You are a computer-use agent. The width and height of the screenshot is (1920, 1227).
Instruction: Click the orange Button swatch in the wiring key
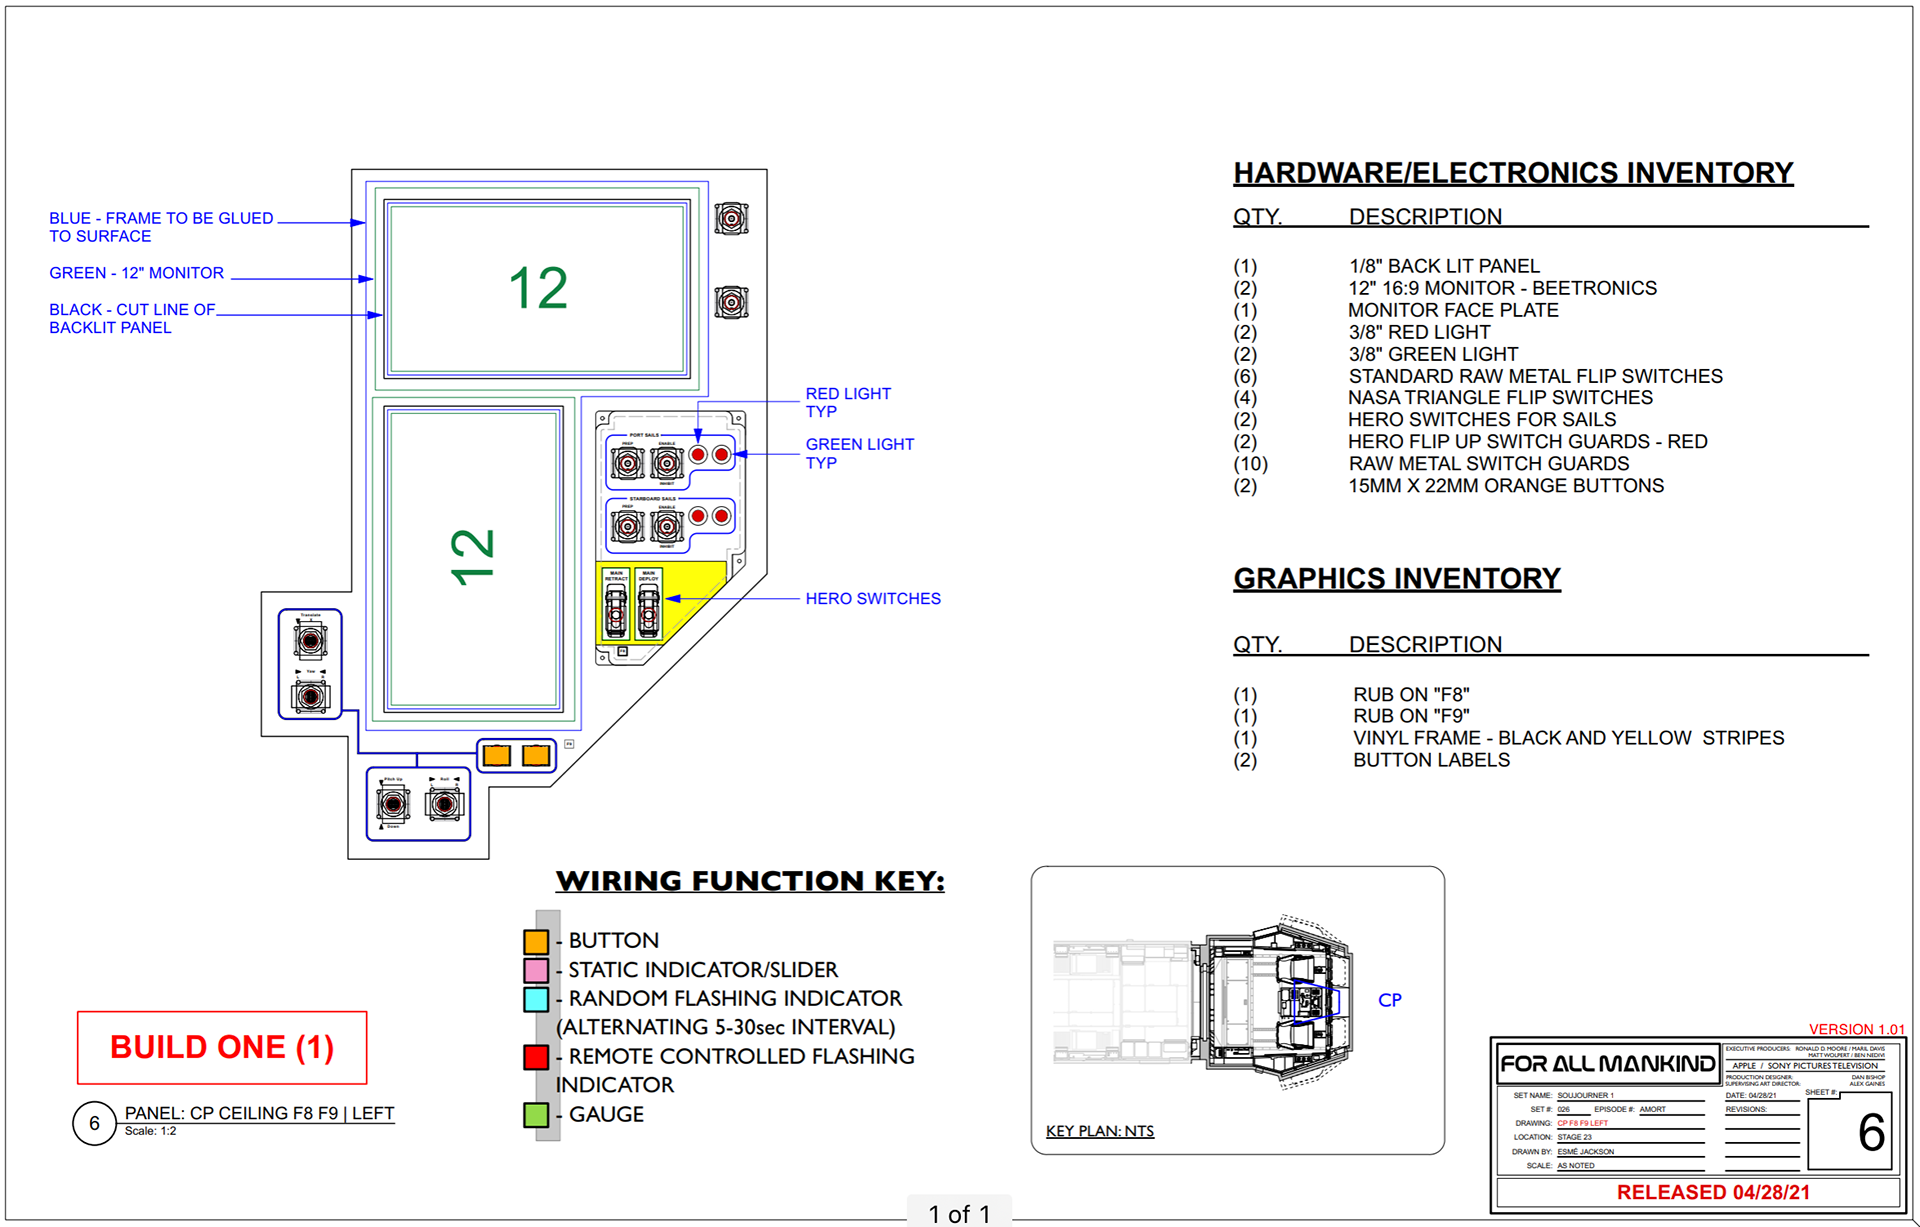click(536, 941)
